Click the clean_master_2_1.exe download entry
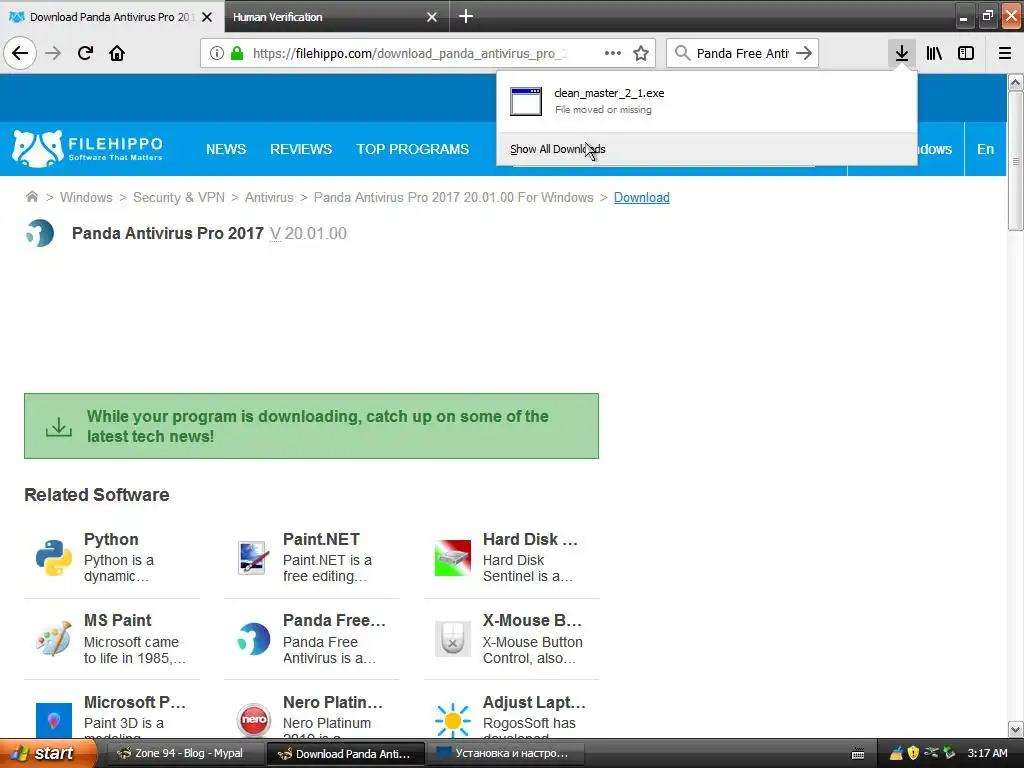1024x768 pixels. point(707,101)
